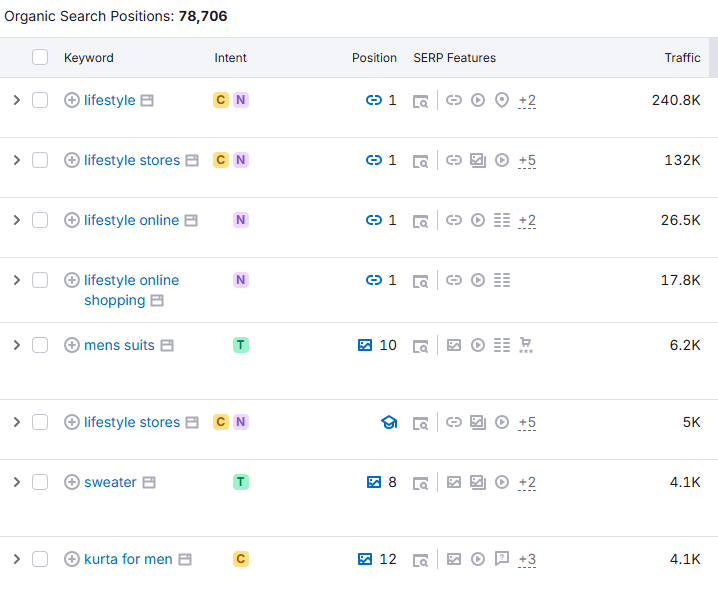Click the image position icon for sweater
The width and height of the screenshot is (718, 595).
[374, 482]
